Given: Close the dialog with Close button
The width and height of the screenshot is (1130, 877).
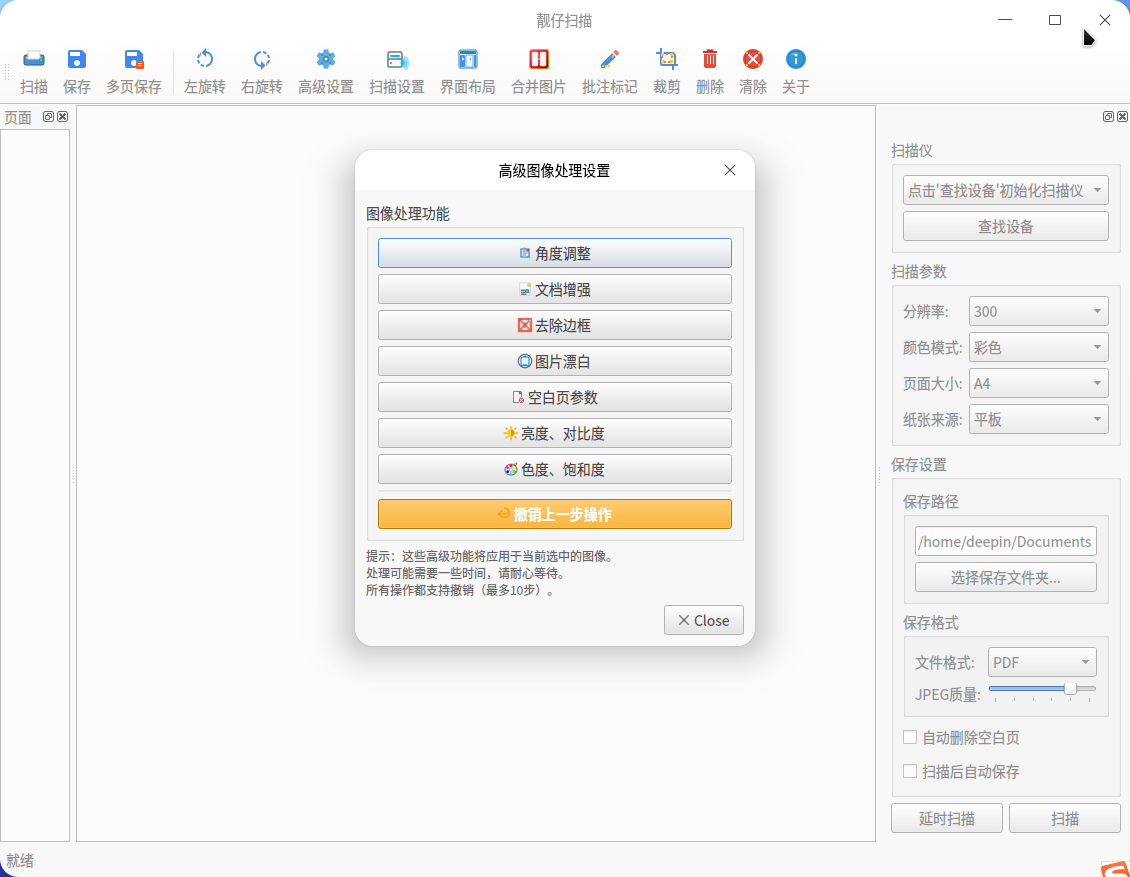Looking at the screenshot, I should (703, 620).
